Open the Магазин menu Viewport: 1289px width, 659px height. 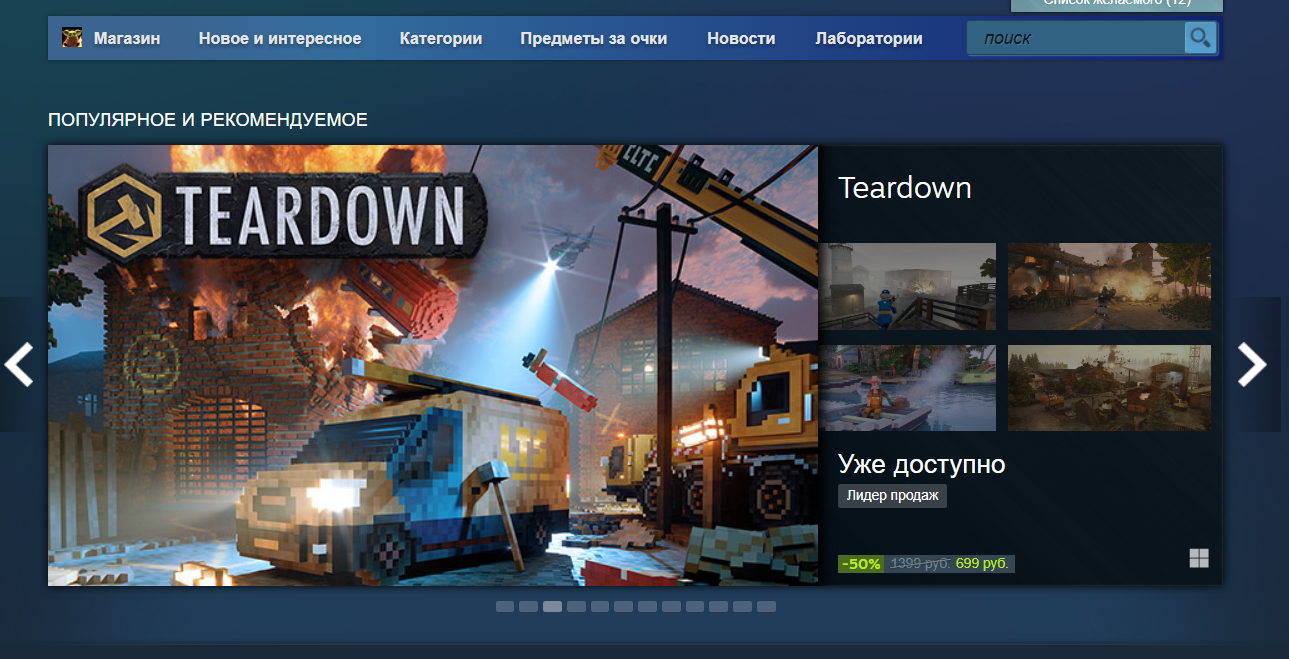(127, 39)
